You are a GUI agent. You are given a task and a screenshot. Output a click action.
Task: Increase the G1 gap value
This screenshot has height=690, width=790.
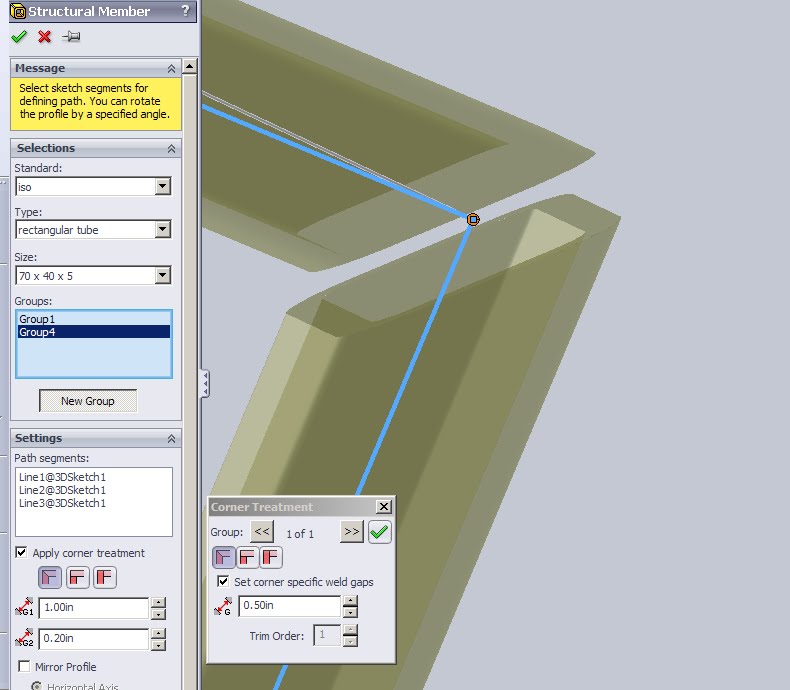158,602
